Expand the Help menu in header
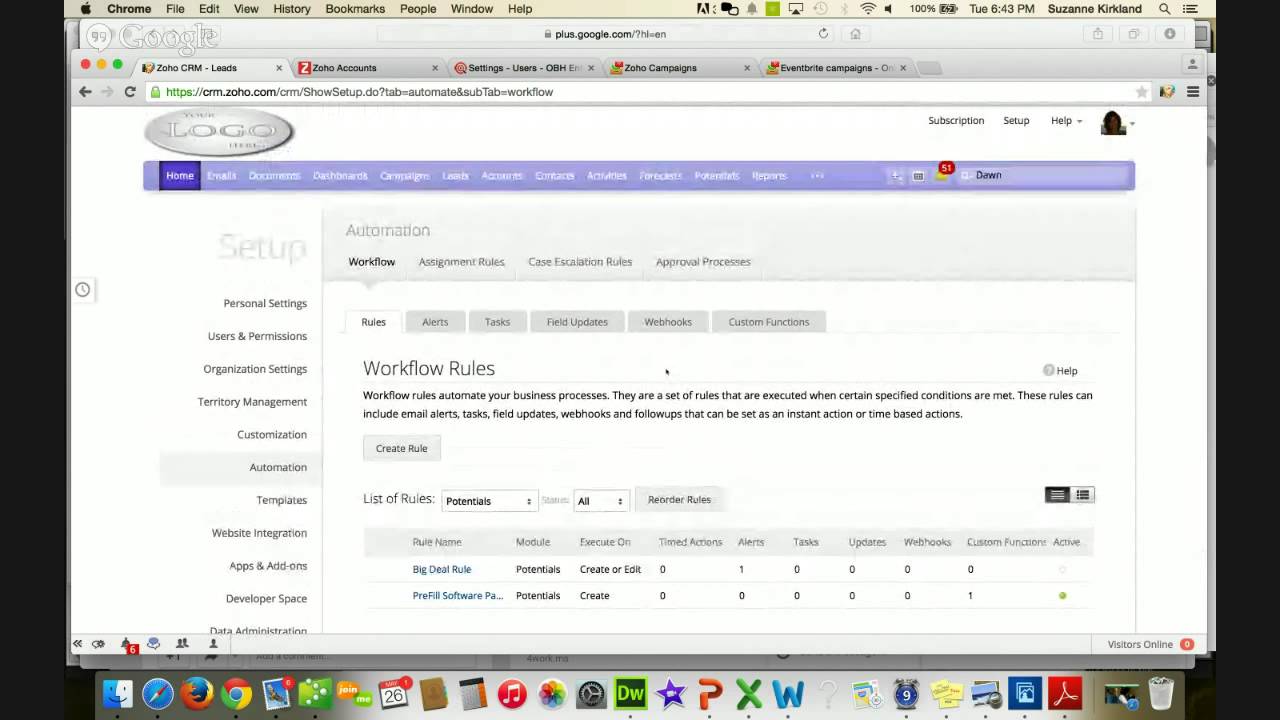 (x=1066, y=120)
